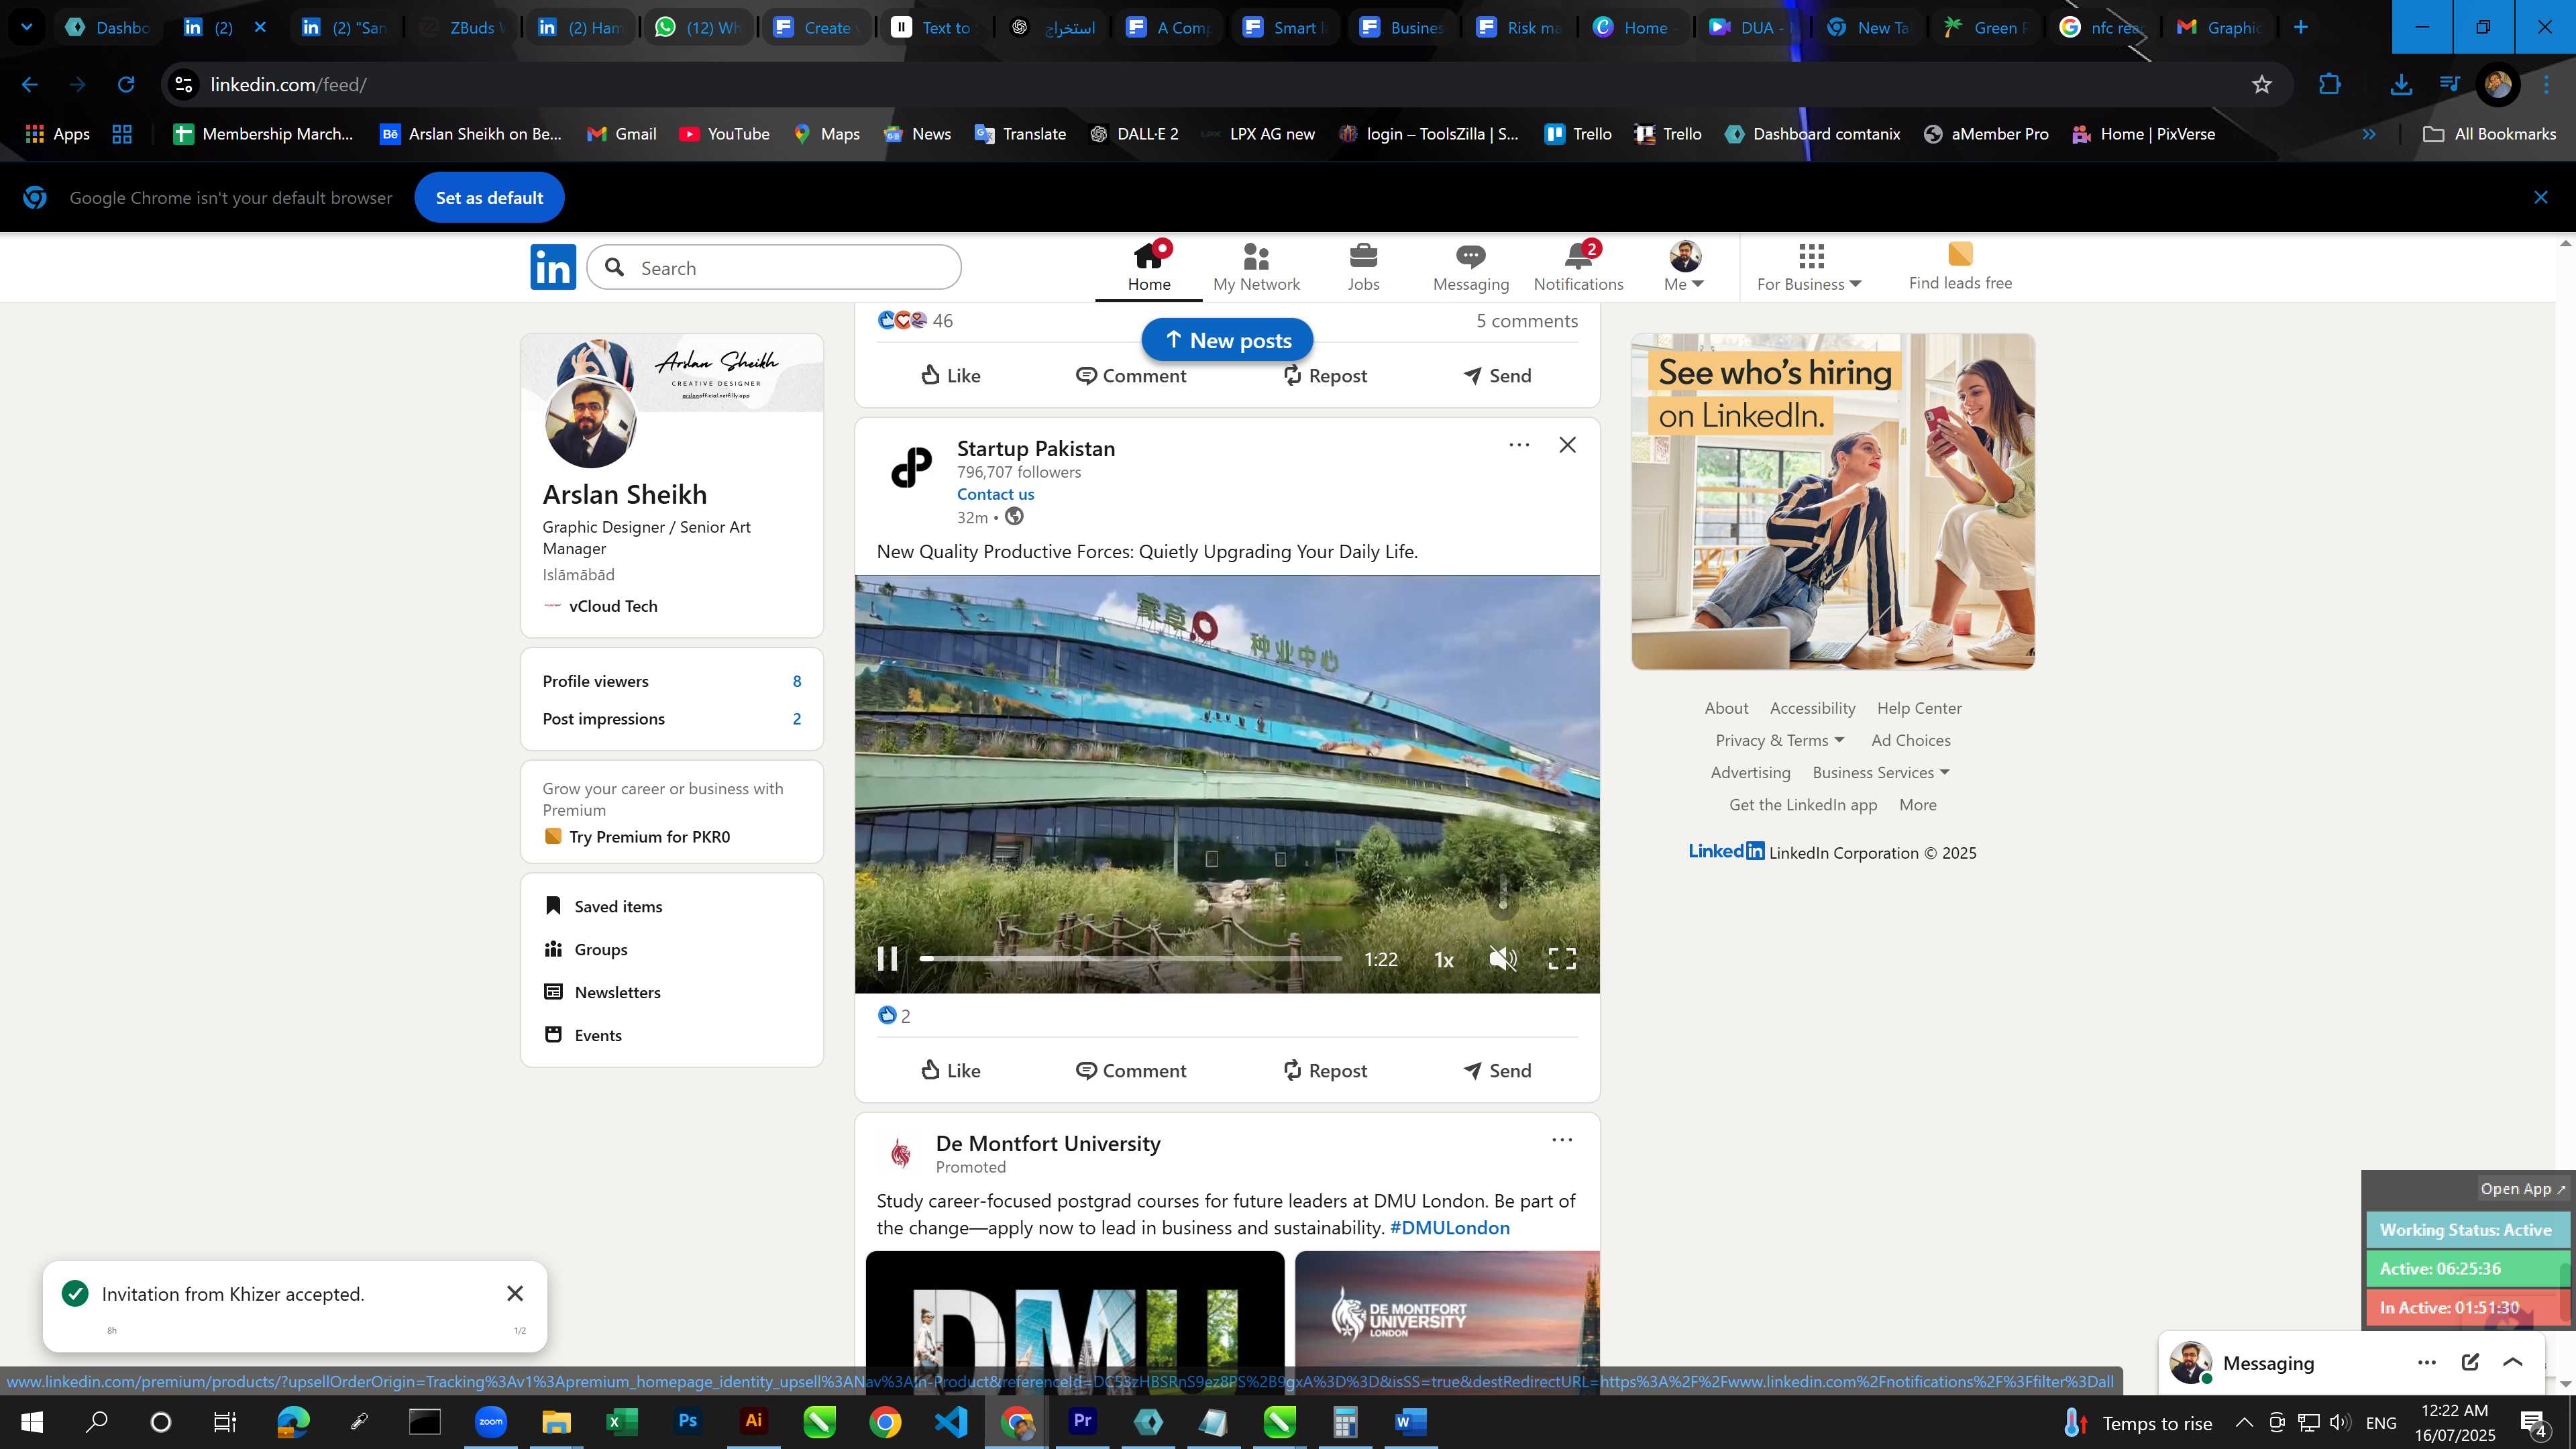2576x1449 pixels.
Task: Reload the LinkedIn page
Action: [125, 85]
